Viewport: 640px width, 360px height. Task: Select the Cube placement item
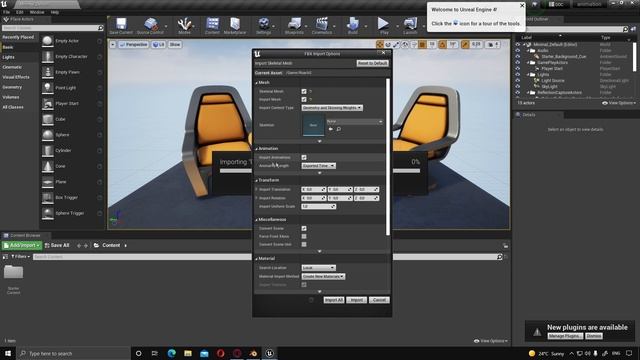click(72, 119)
